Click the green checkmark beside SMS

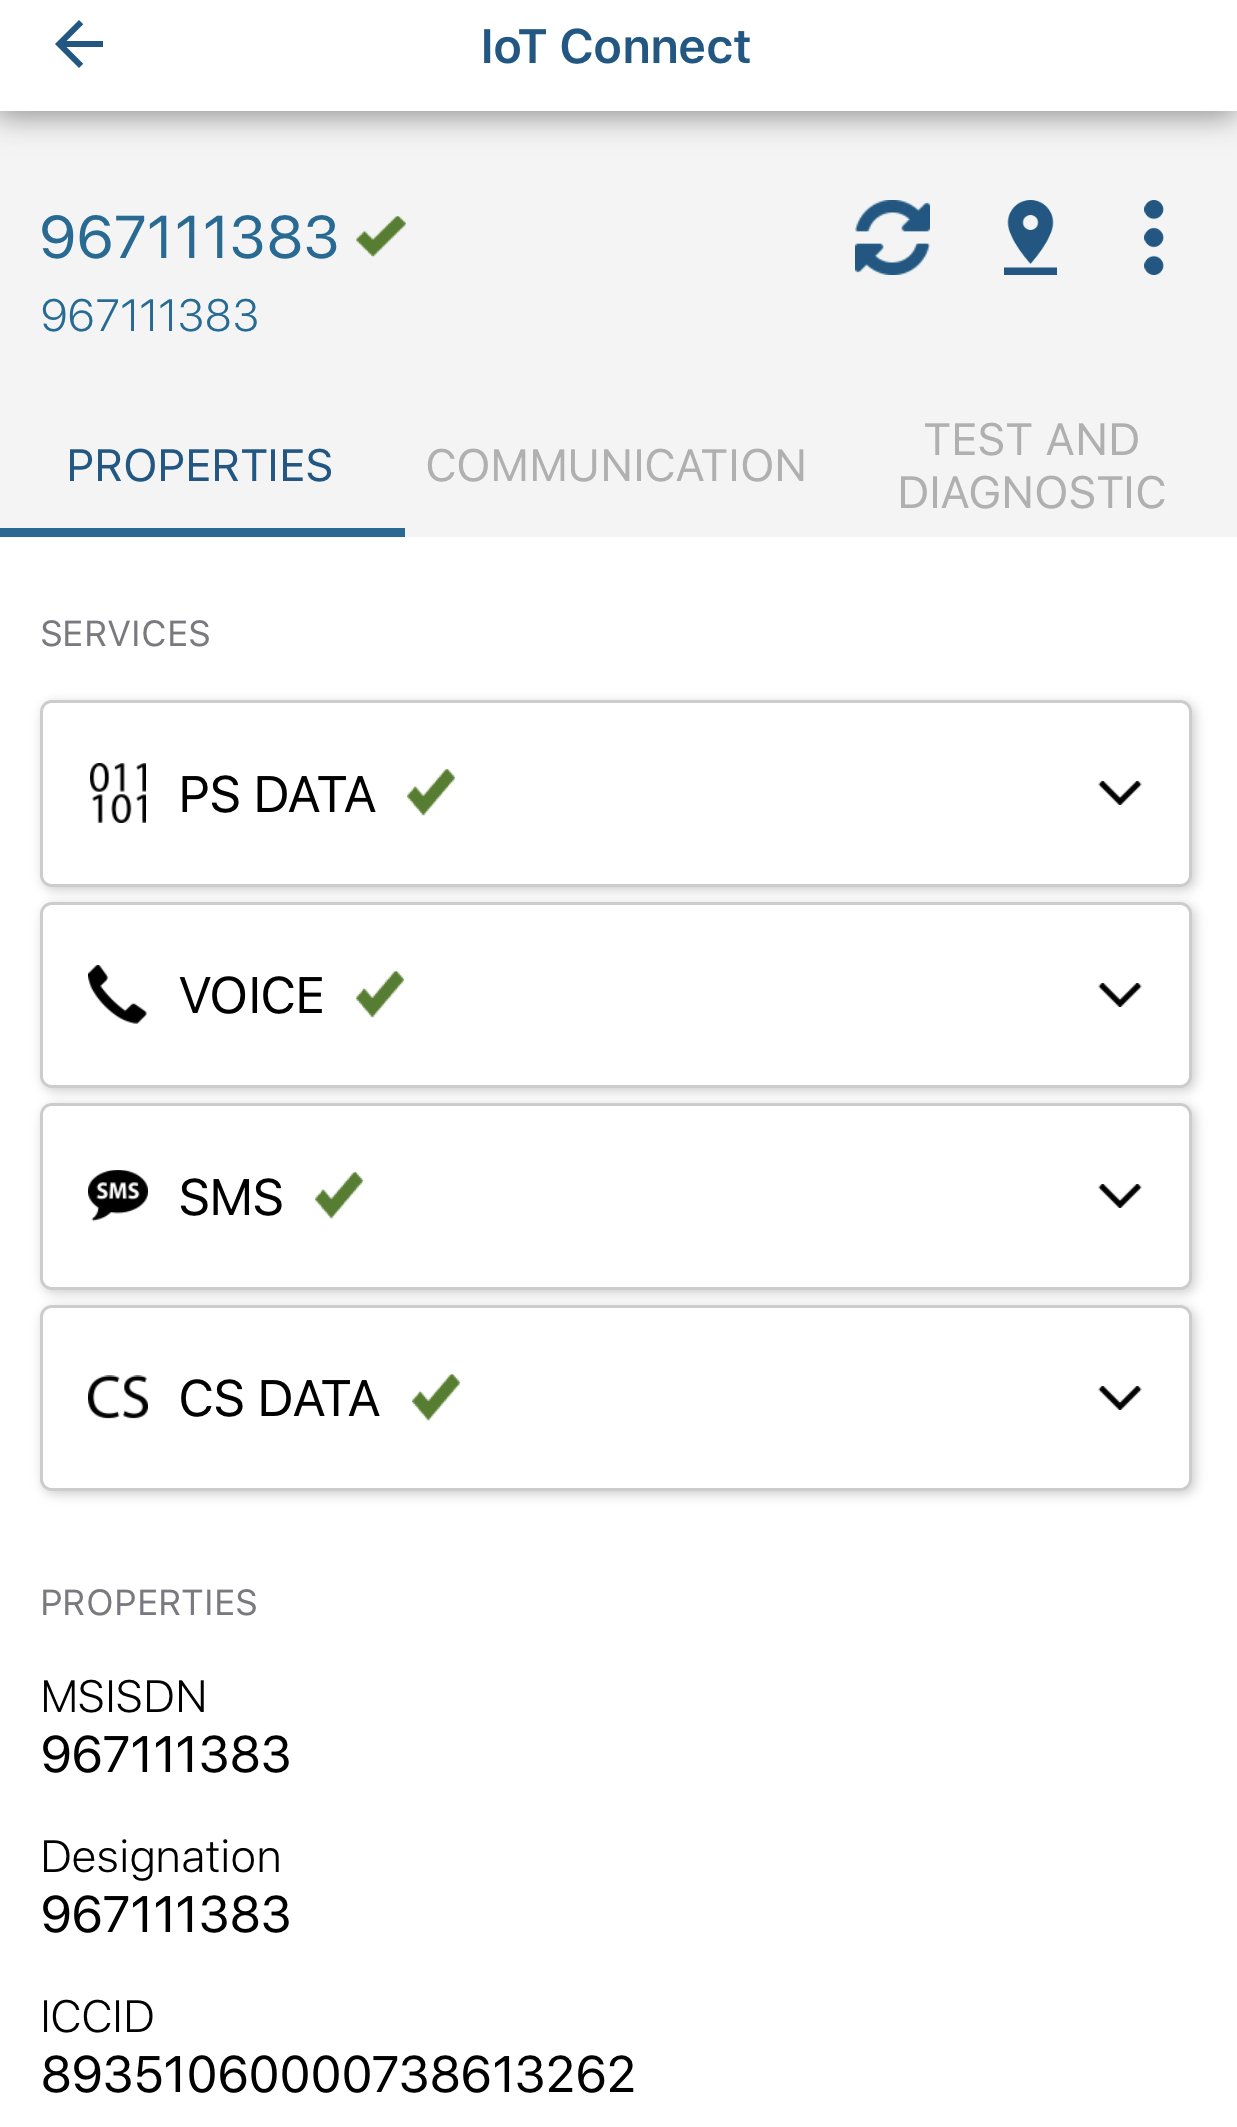(339, 1195)
